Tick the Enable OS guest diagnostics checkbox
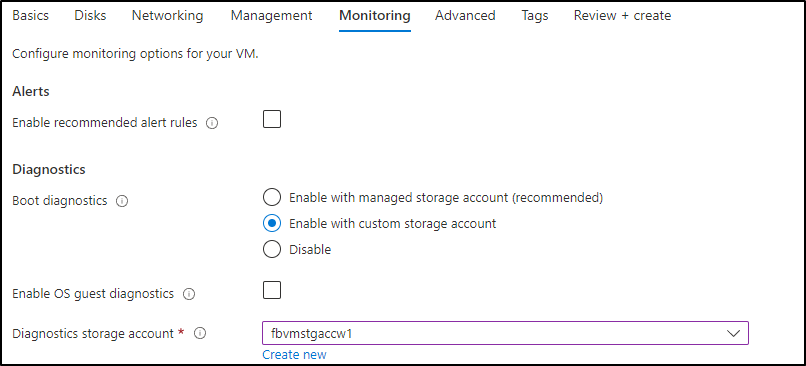The width and height of the screenshot is (806, 366). (x=272, y=290)
